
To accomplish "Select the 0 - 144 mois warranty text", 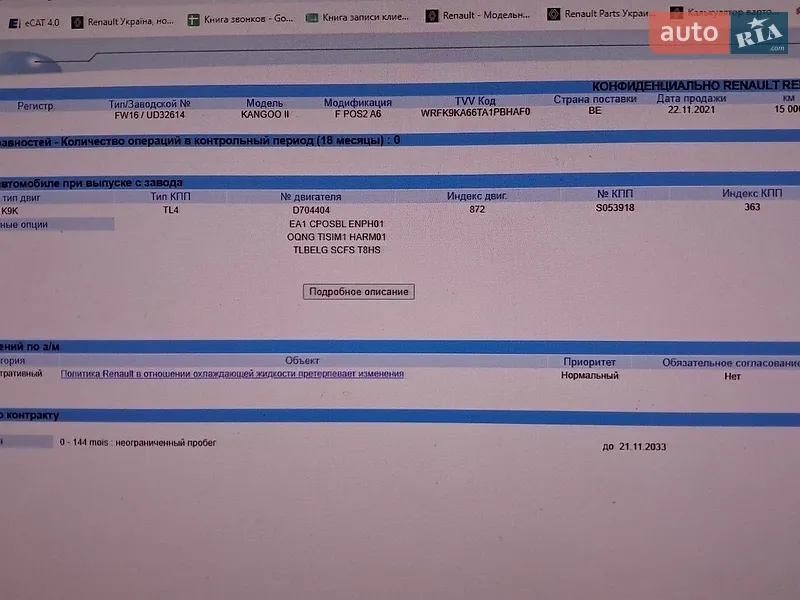I will (x=138, y=443).
